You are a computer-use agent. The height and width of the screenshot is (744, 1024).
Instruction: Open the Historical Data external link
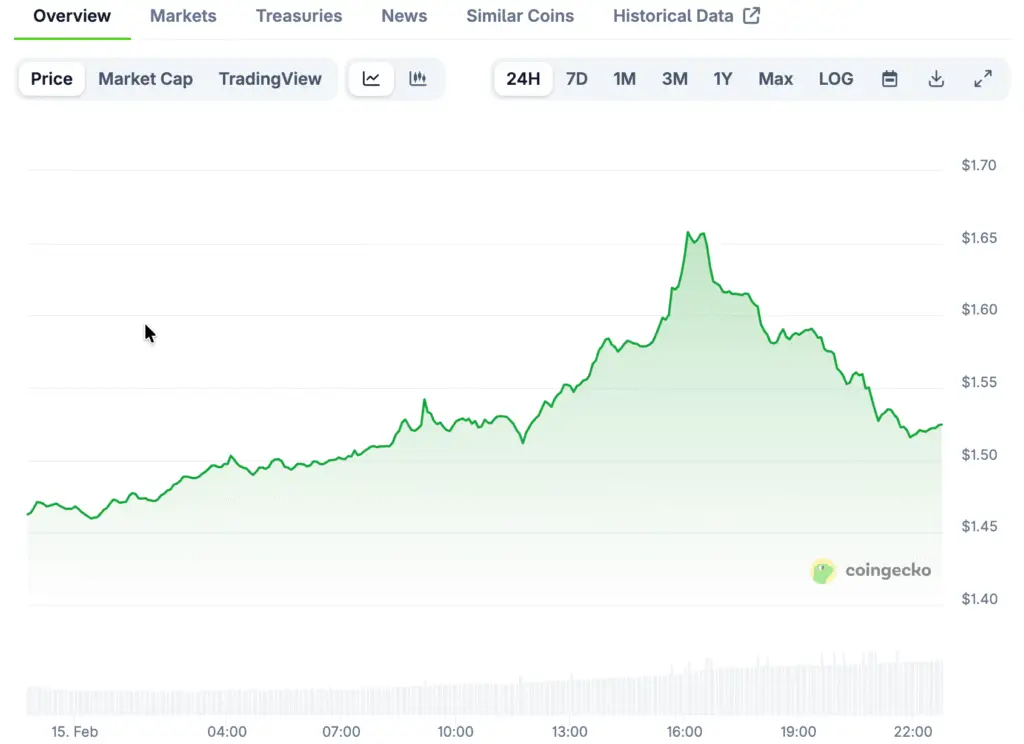686,16
